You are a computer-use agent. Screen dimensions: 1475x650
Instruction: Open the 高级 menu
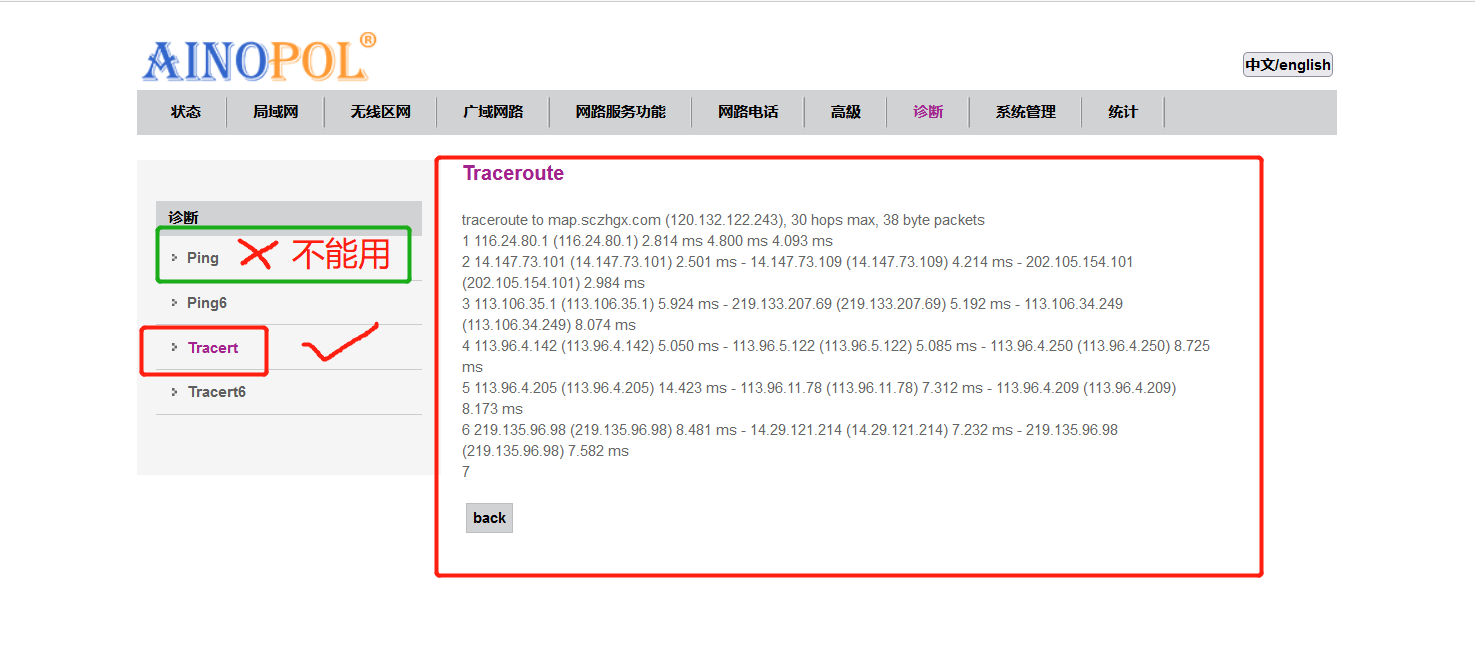coord(845,112)
